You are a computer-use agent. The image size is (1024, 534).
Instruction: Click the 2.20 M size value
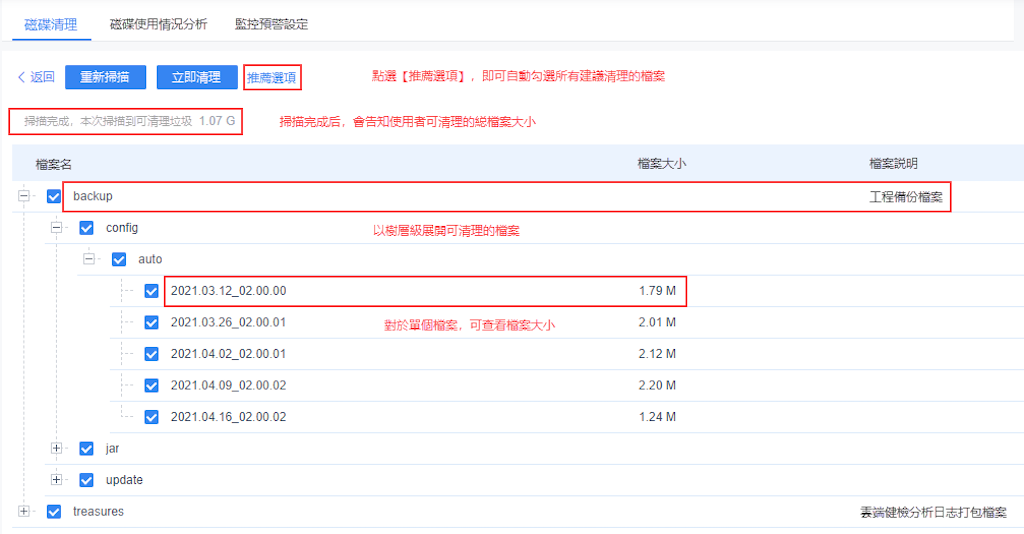tap(657, 385)
